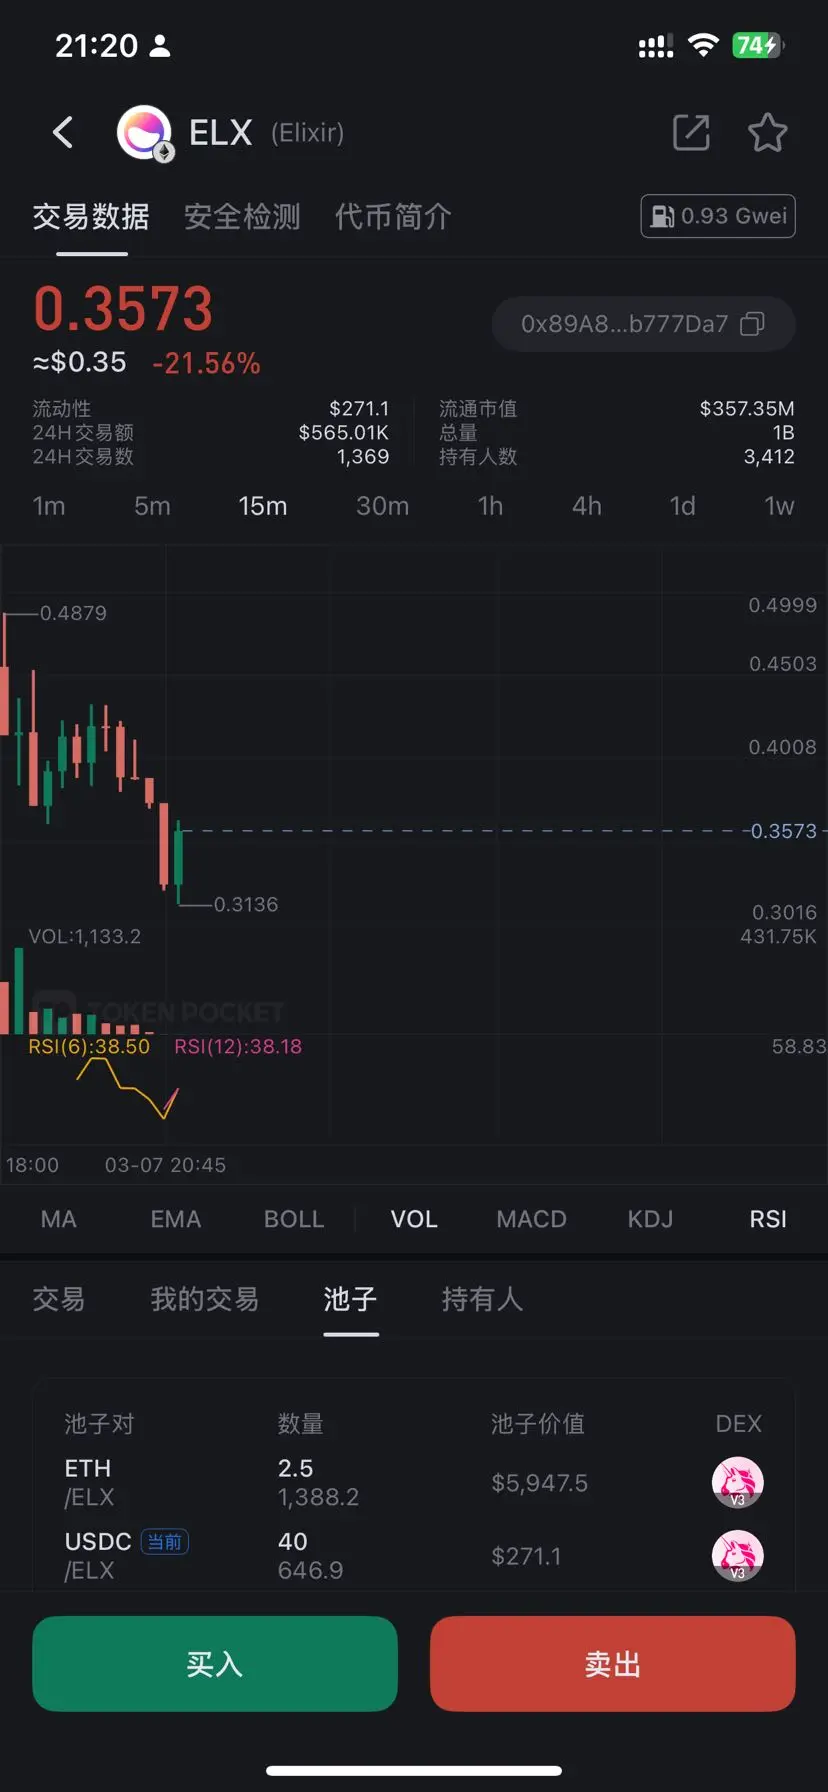828x1792 pixels.
Task: Open the share/export icon
Action: [691, 132]
